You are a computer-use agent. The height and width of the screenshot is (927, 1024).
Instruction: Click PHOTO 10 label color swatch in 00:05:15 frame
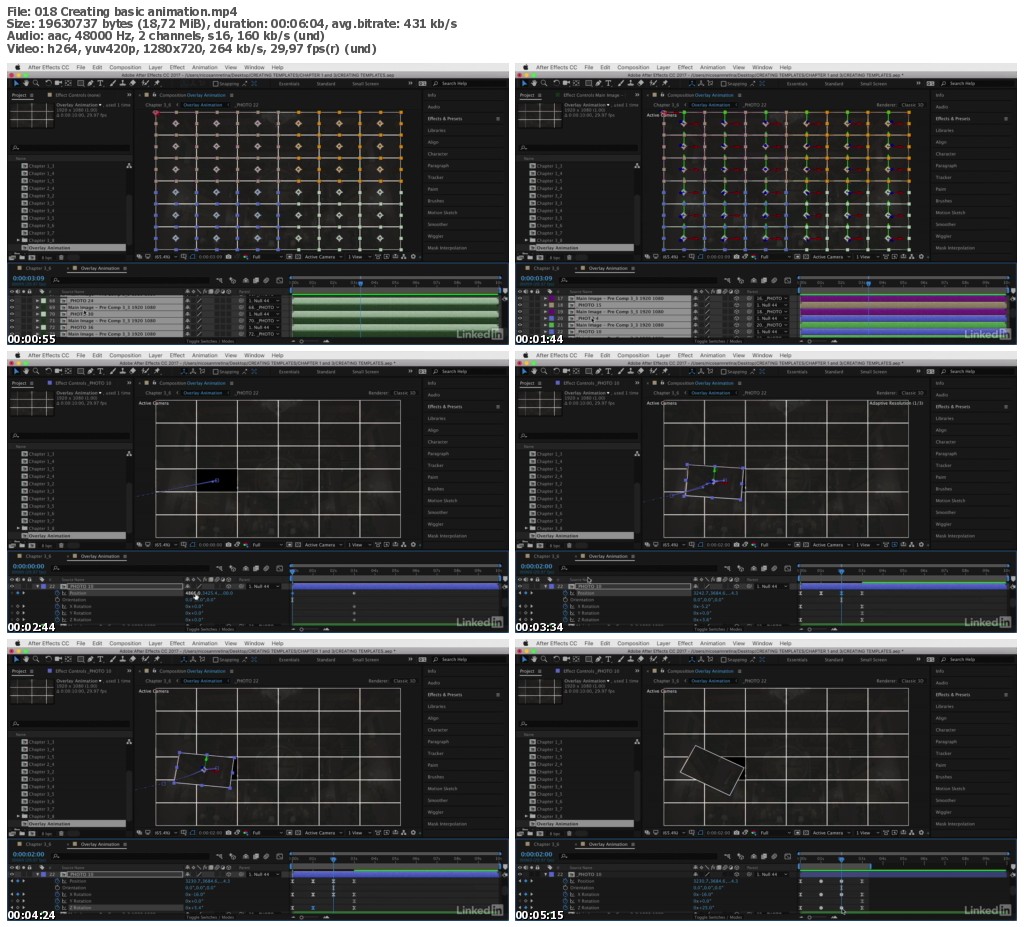[551, 875]
